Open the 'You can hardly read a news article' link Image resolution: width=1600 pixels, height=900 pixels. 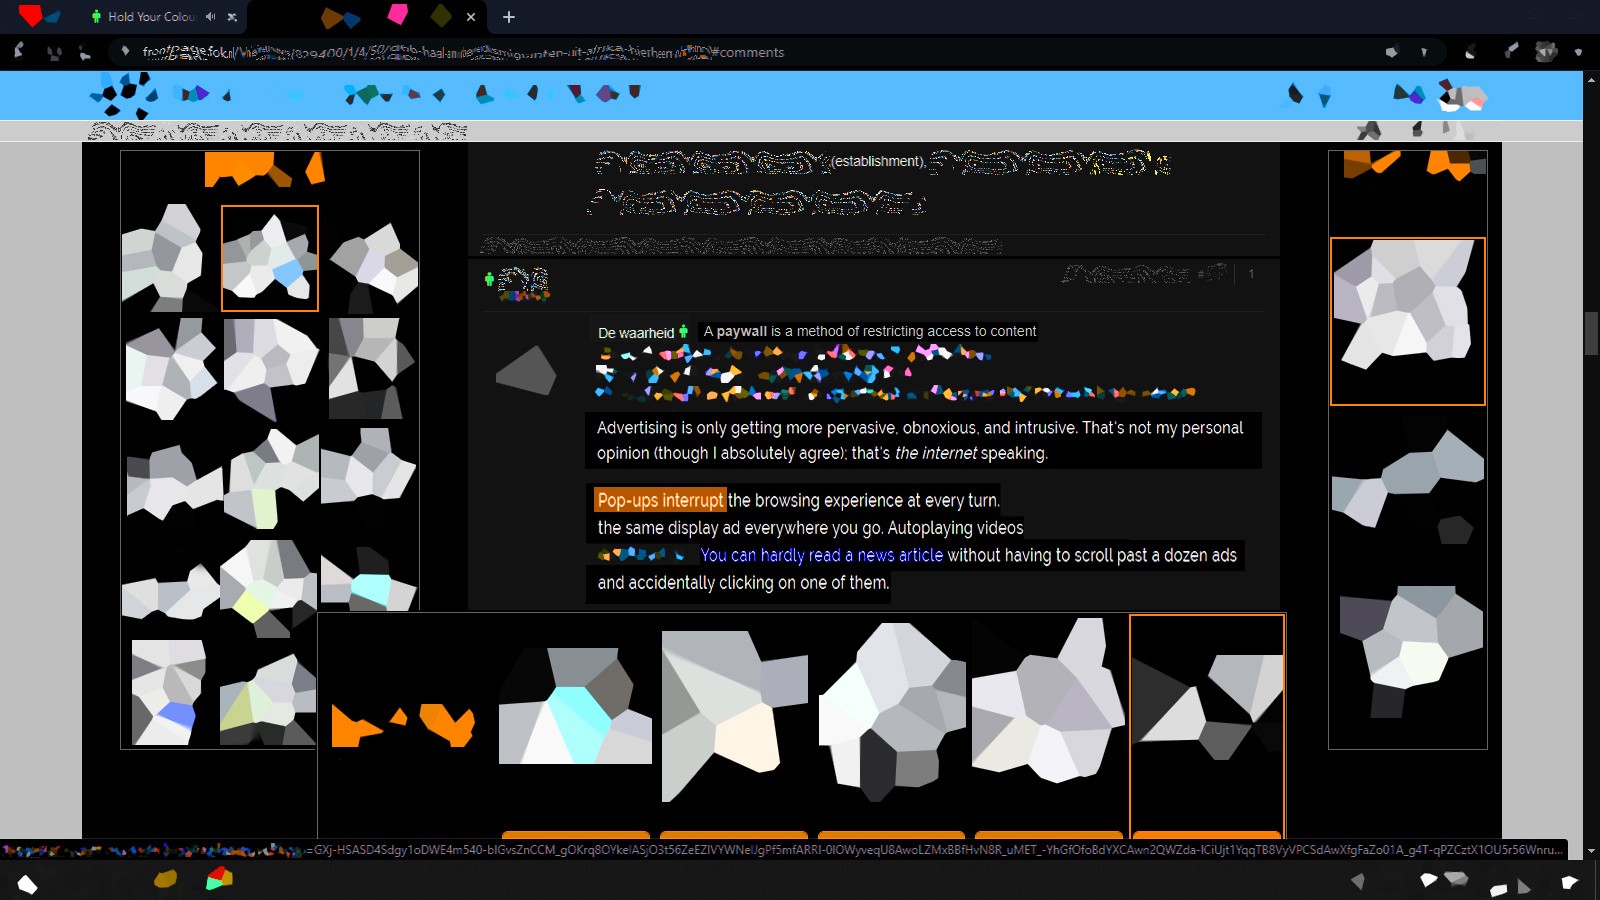[x=821, y=555]
